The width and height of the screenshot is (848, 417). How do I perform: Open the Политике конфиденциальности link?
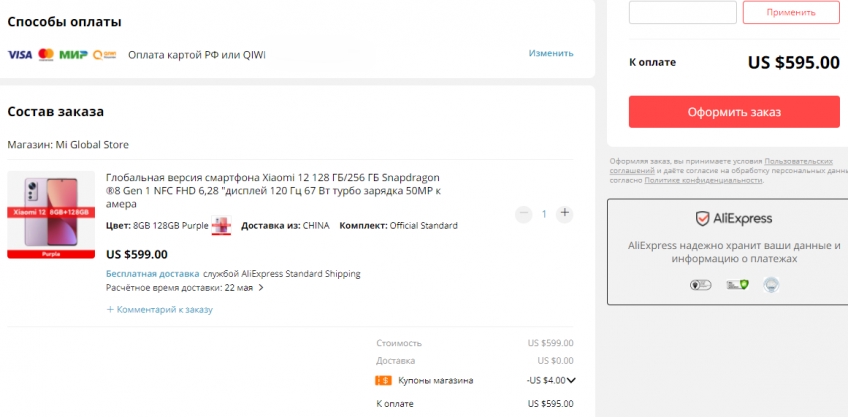[x=703, y=180]
